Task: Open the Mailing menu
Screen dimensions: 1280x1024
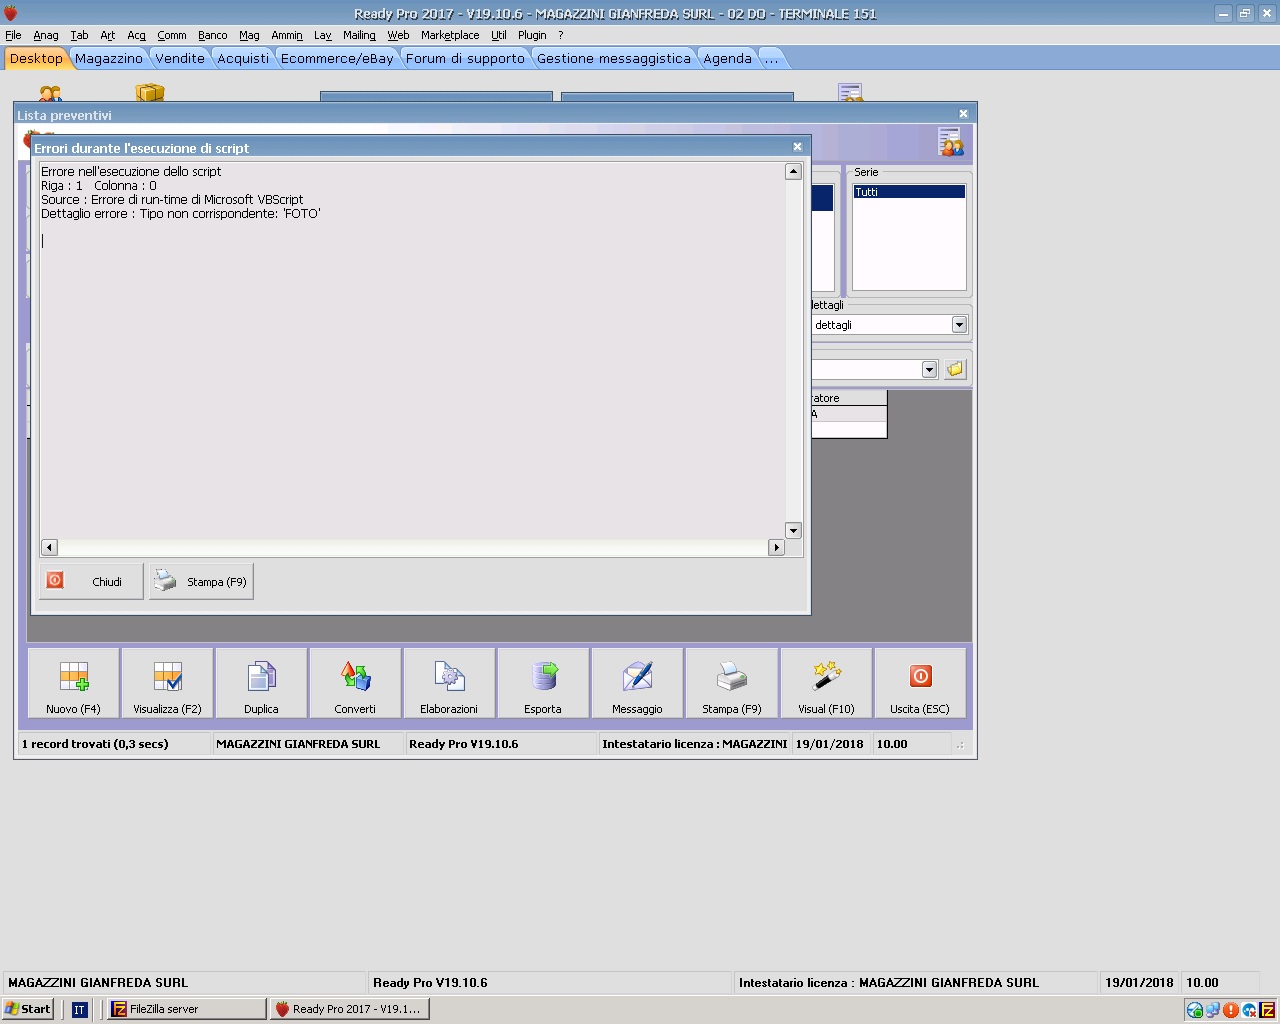Action: point(359,35)
